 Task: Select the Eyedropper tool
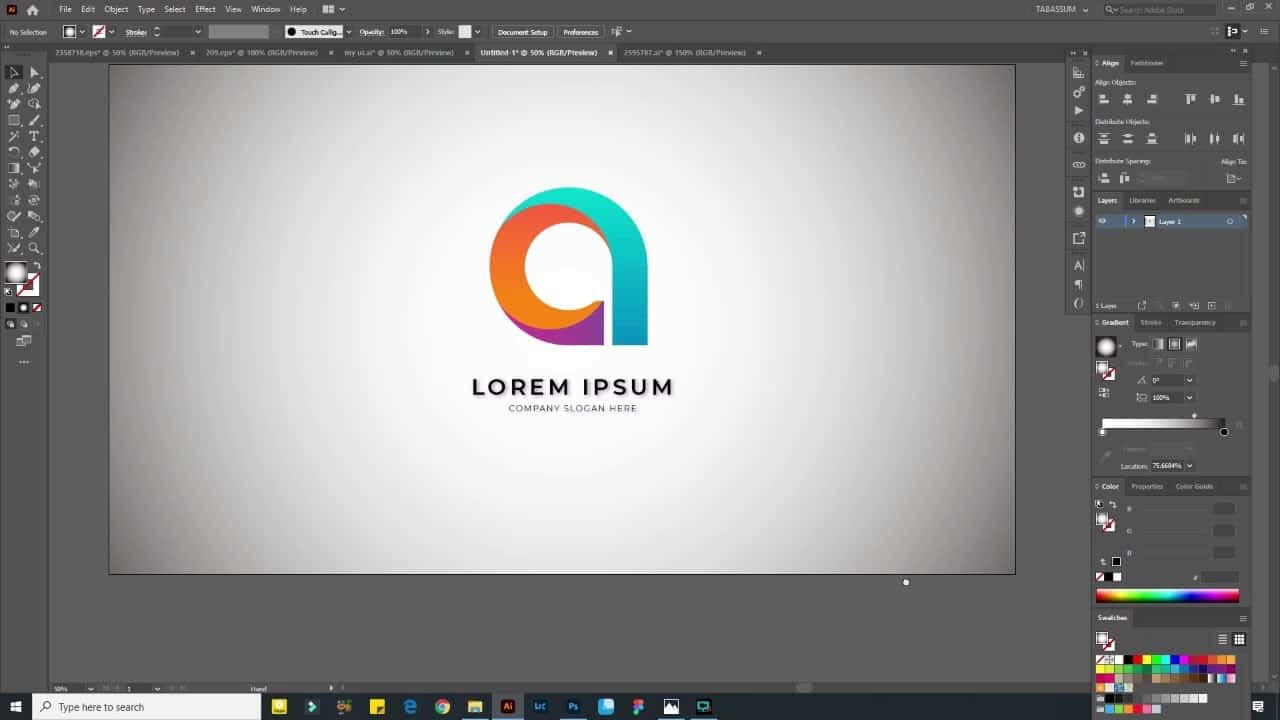tap(34, 232)
